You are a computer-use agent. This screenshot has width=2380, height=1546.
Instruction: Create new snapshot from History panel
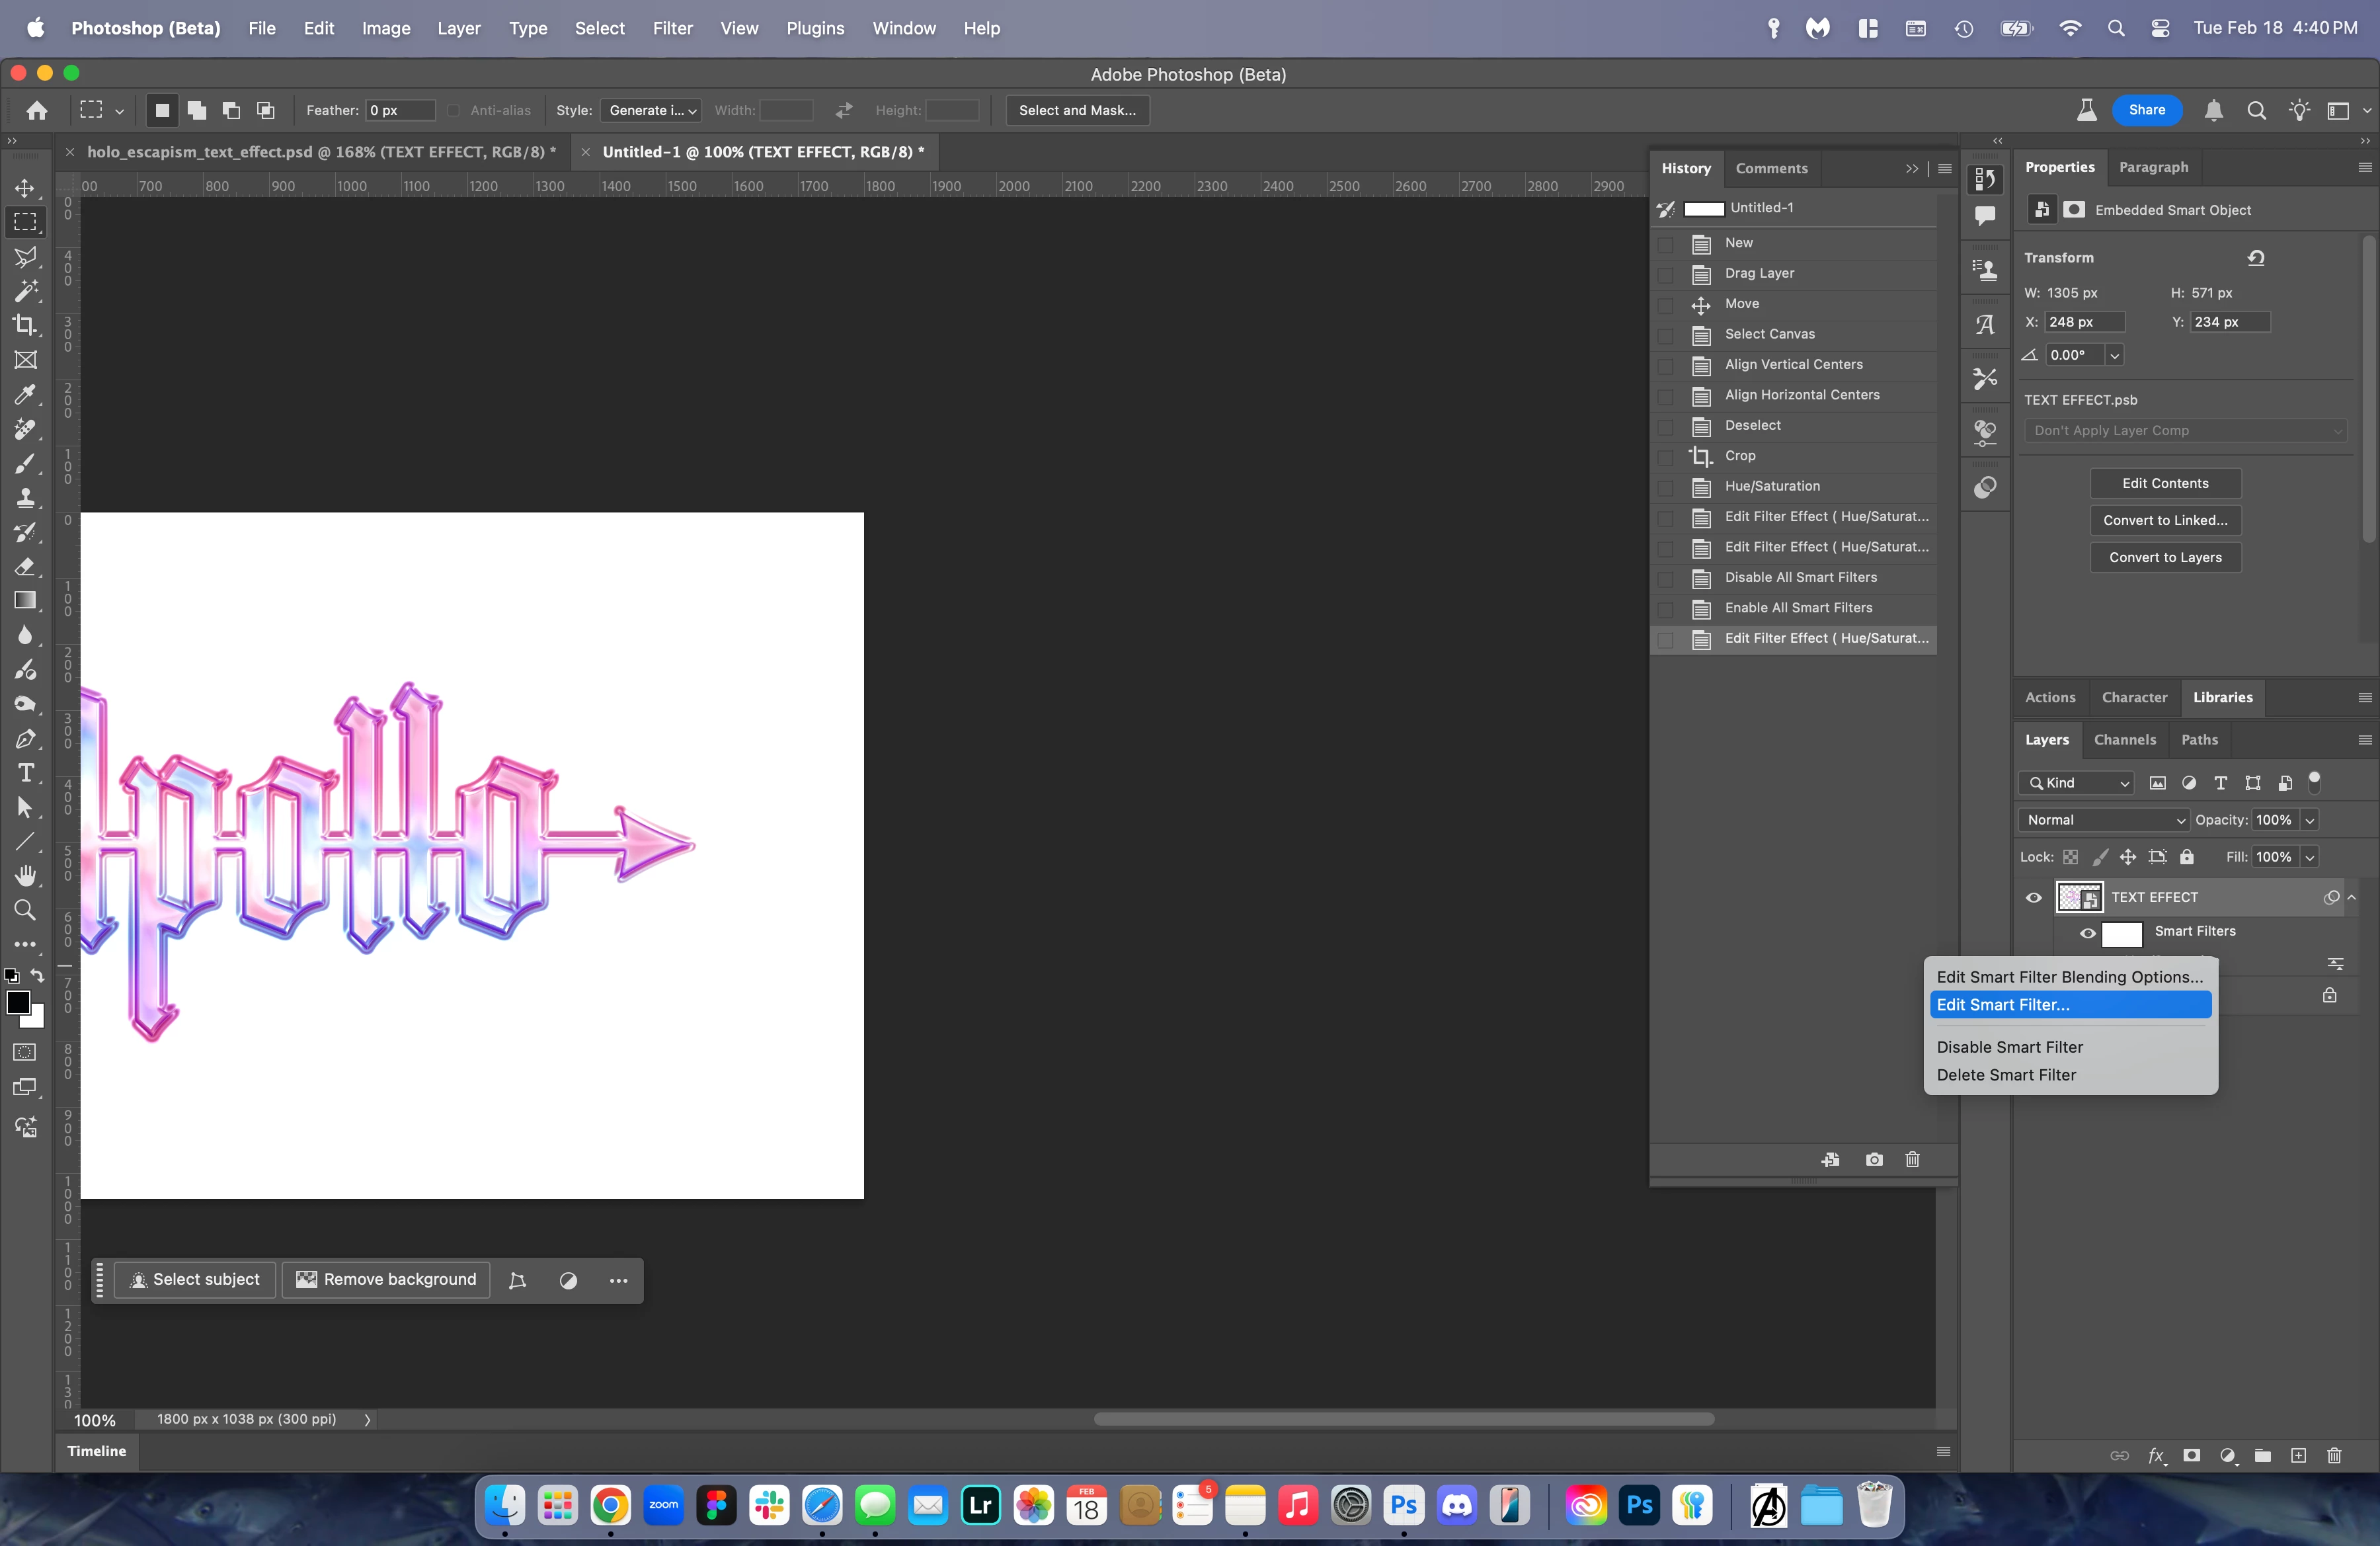1874,1159
